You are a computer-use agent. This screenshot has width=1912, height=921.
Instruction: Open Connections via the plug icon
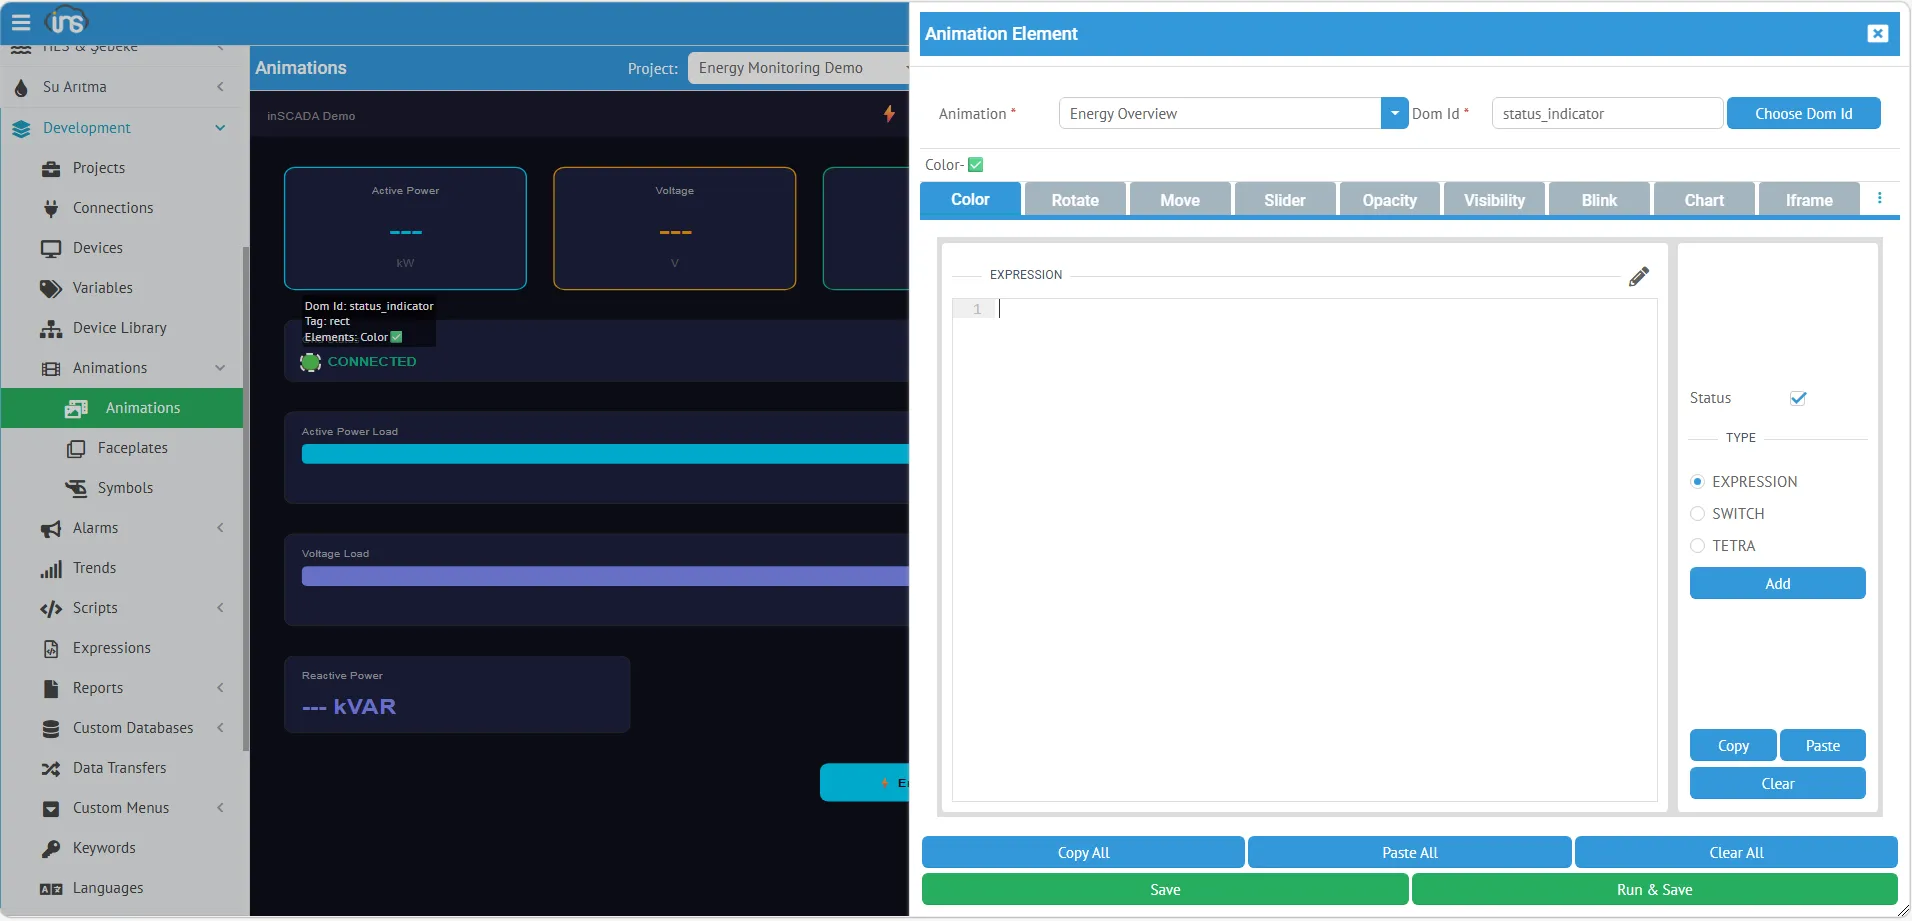coord(51,208)
